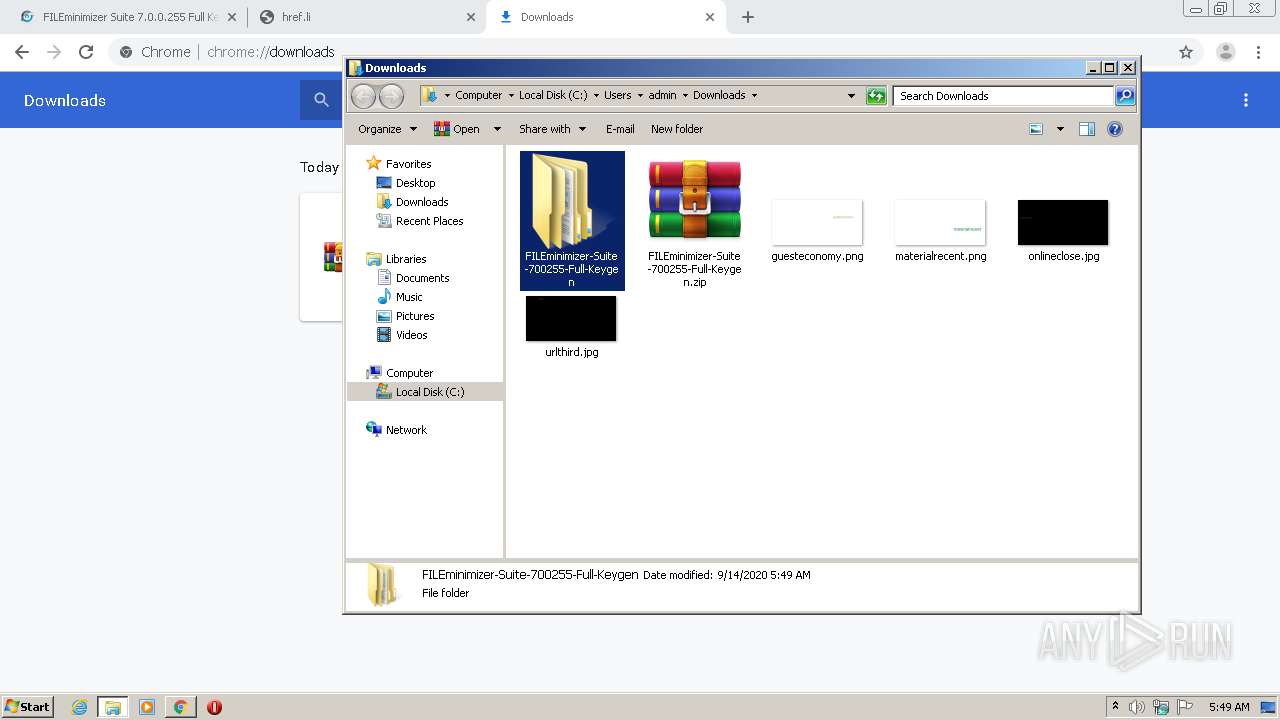
Task: Click Local Disk (C:) in address bar
Action: point(553,95)
